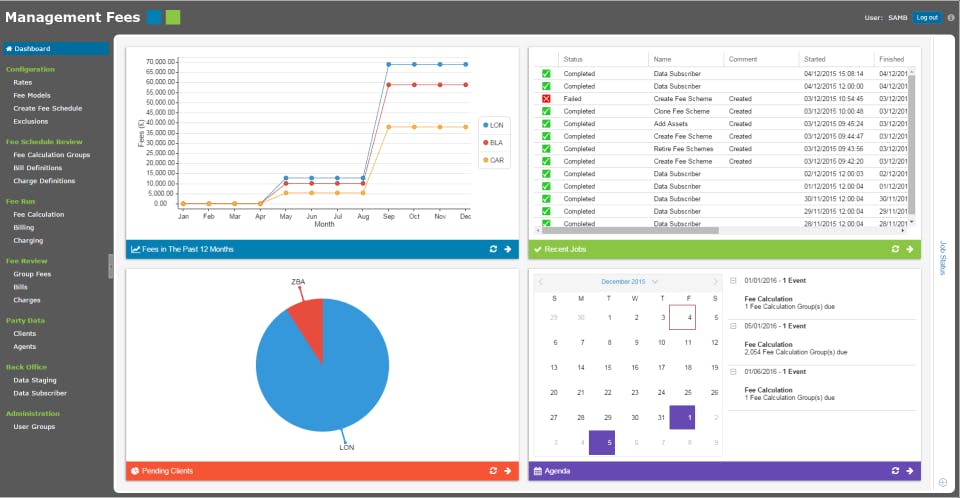This screenshot has width=960, height=498.
Task: Click the Log out button
Action: pos(927,18)
